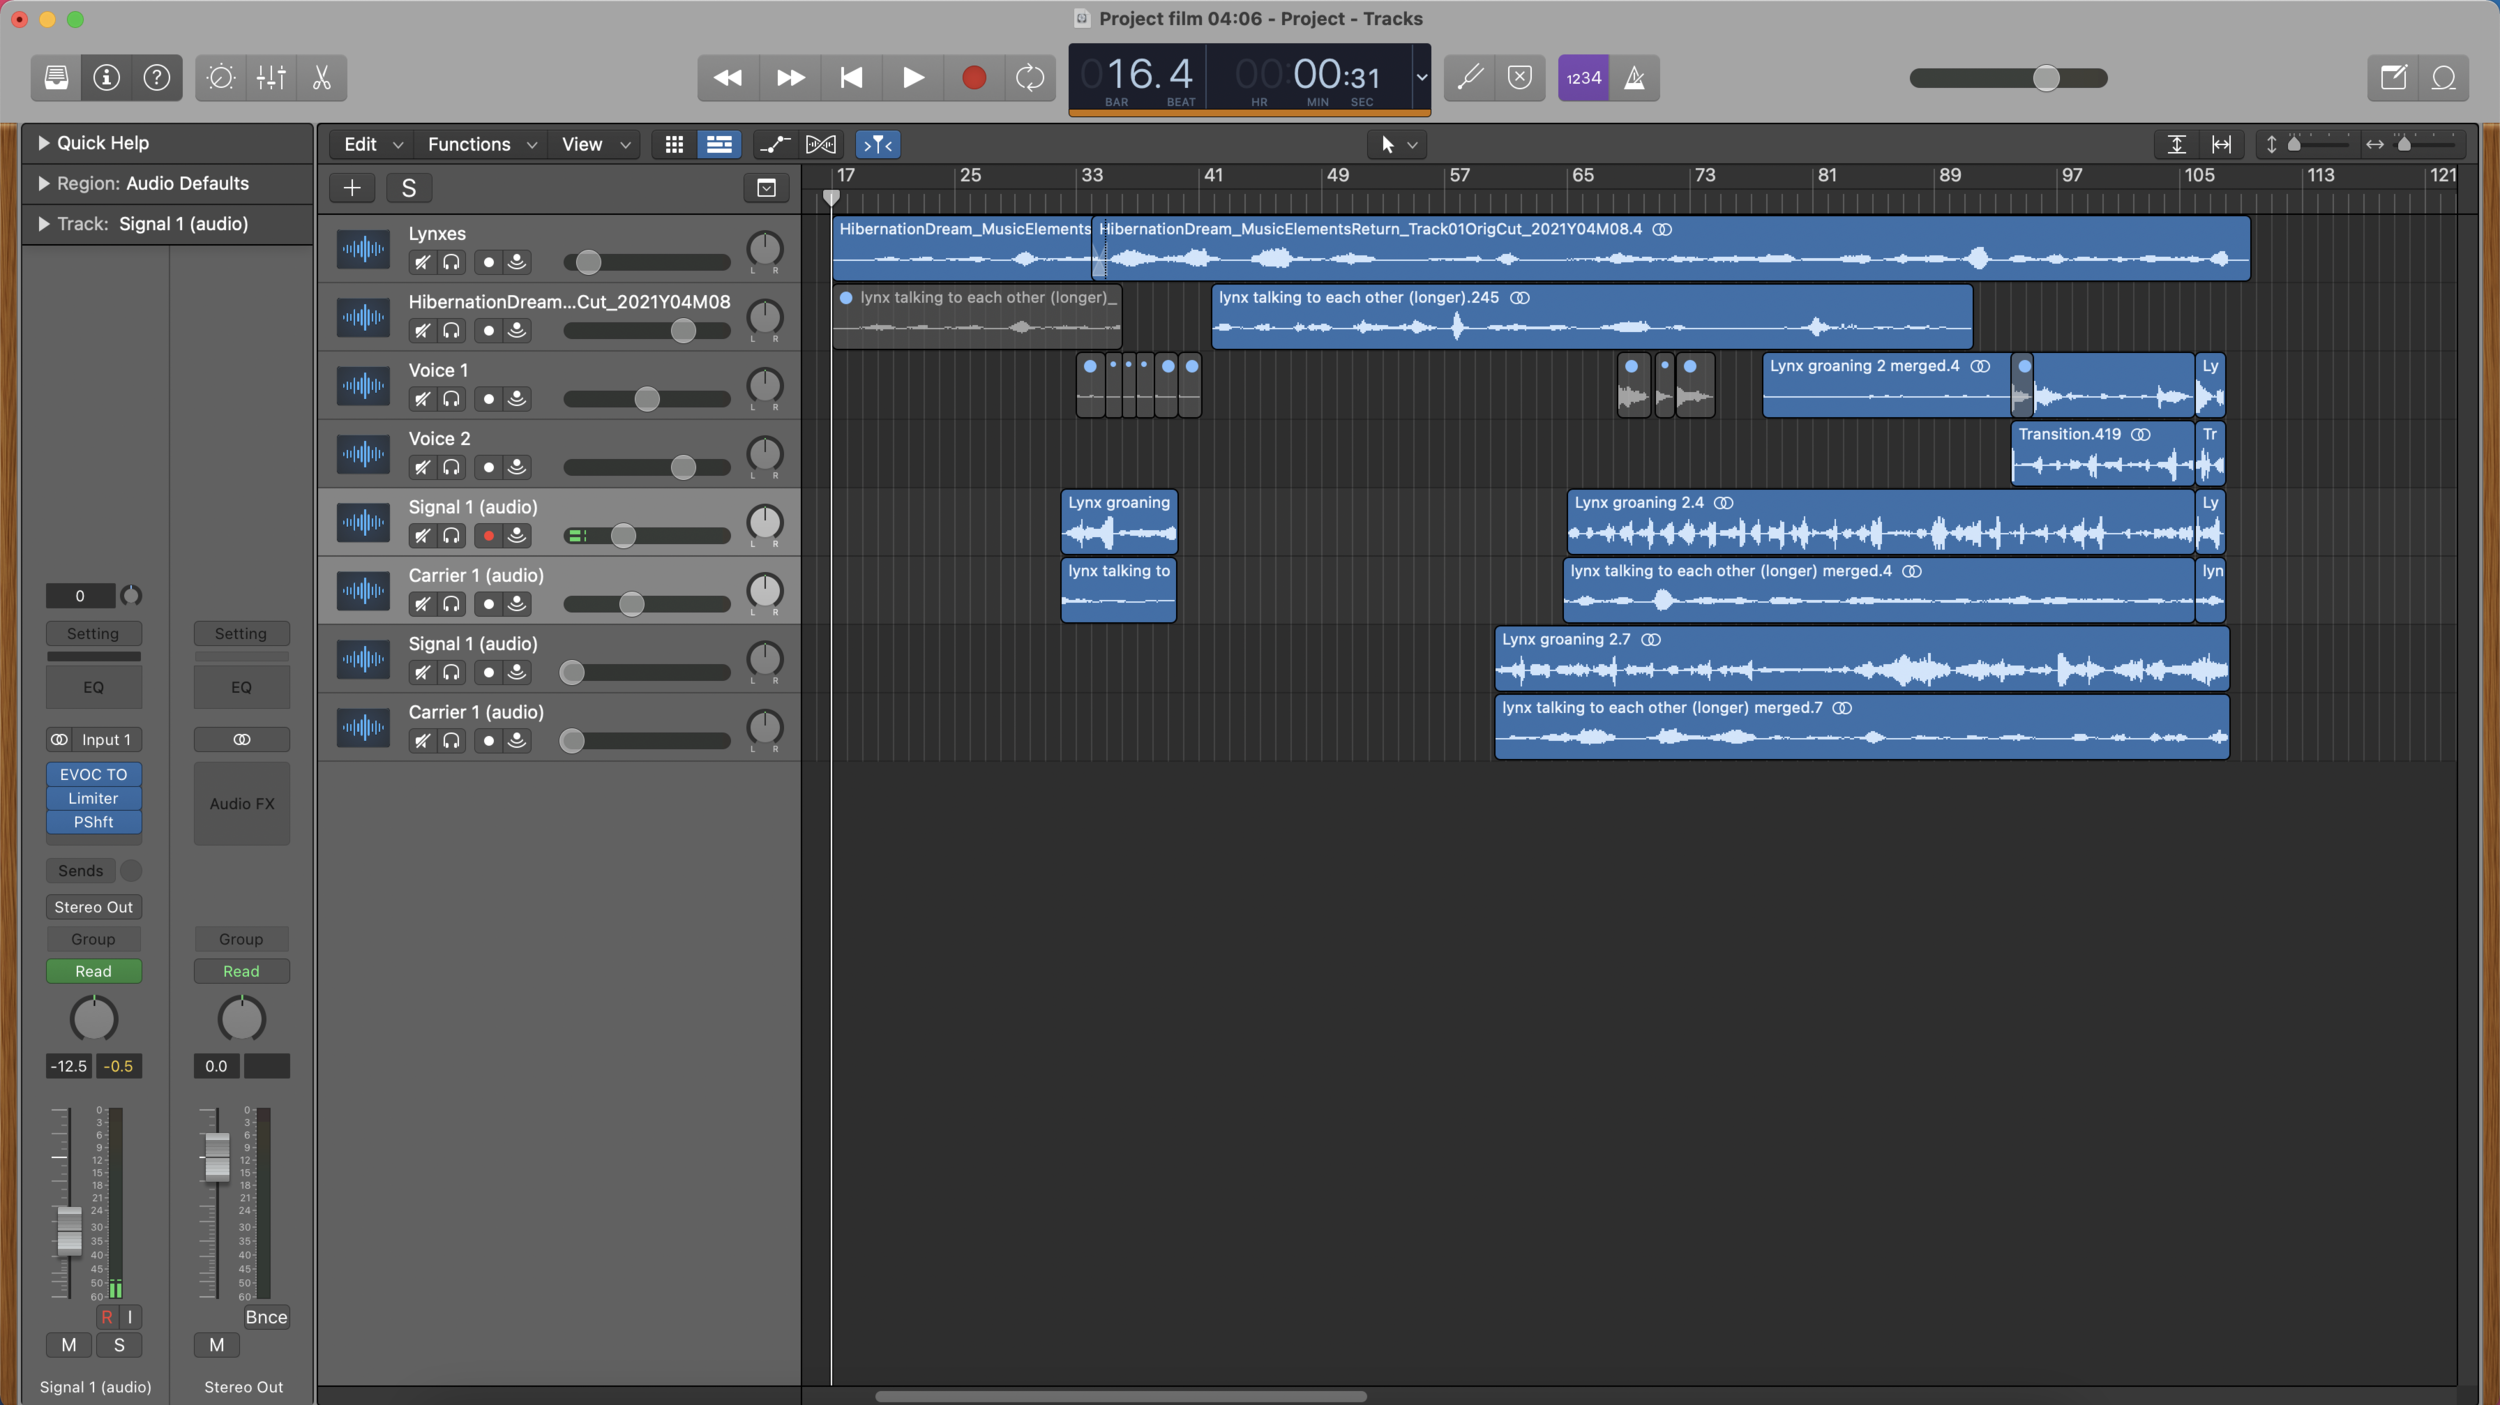Click the Signal 1 strip EQ box
This screenshot has height=1405, width=2500.
[x=93, y=687]
